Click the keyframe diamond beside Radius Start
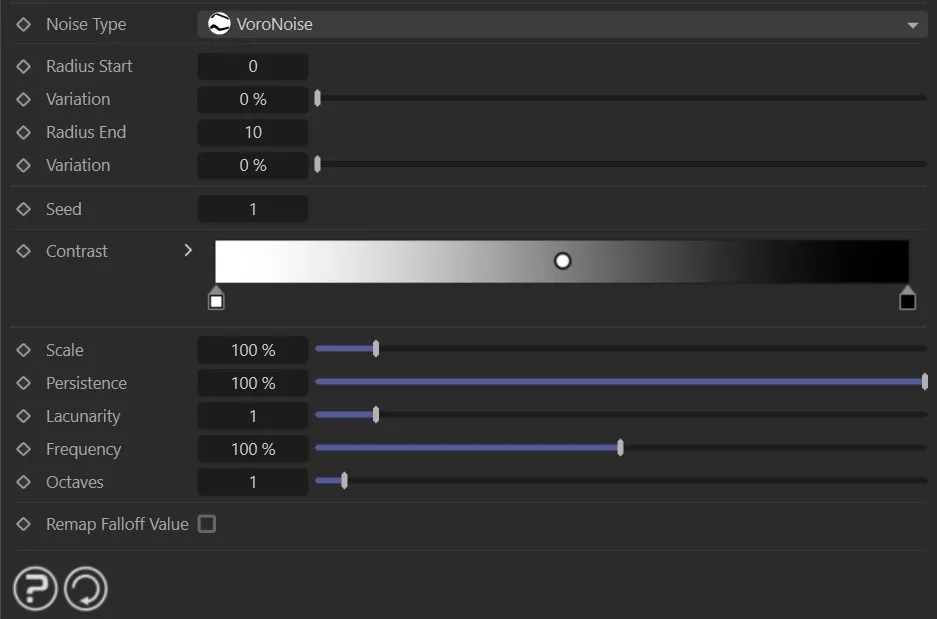The image size is (937, 619). [x=24, y=66]
